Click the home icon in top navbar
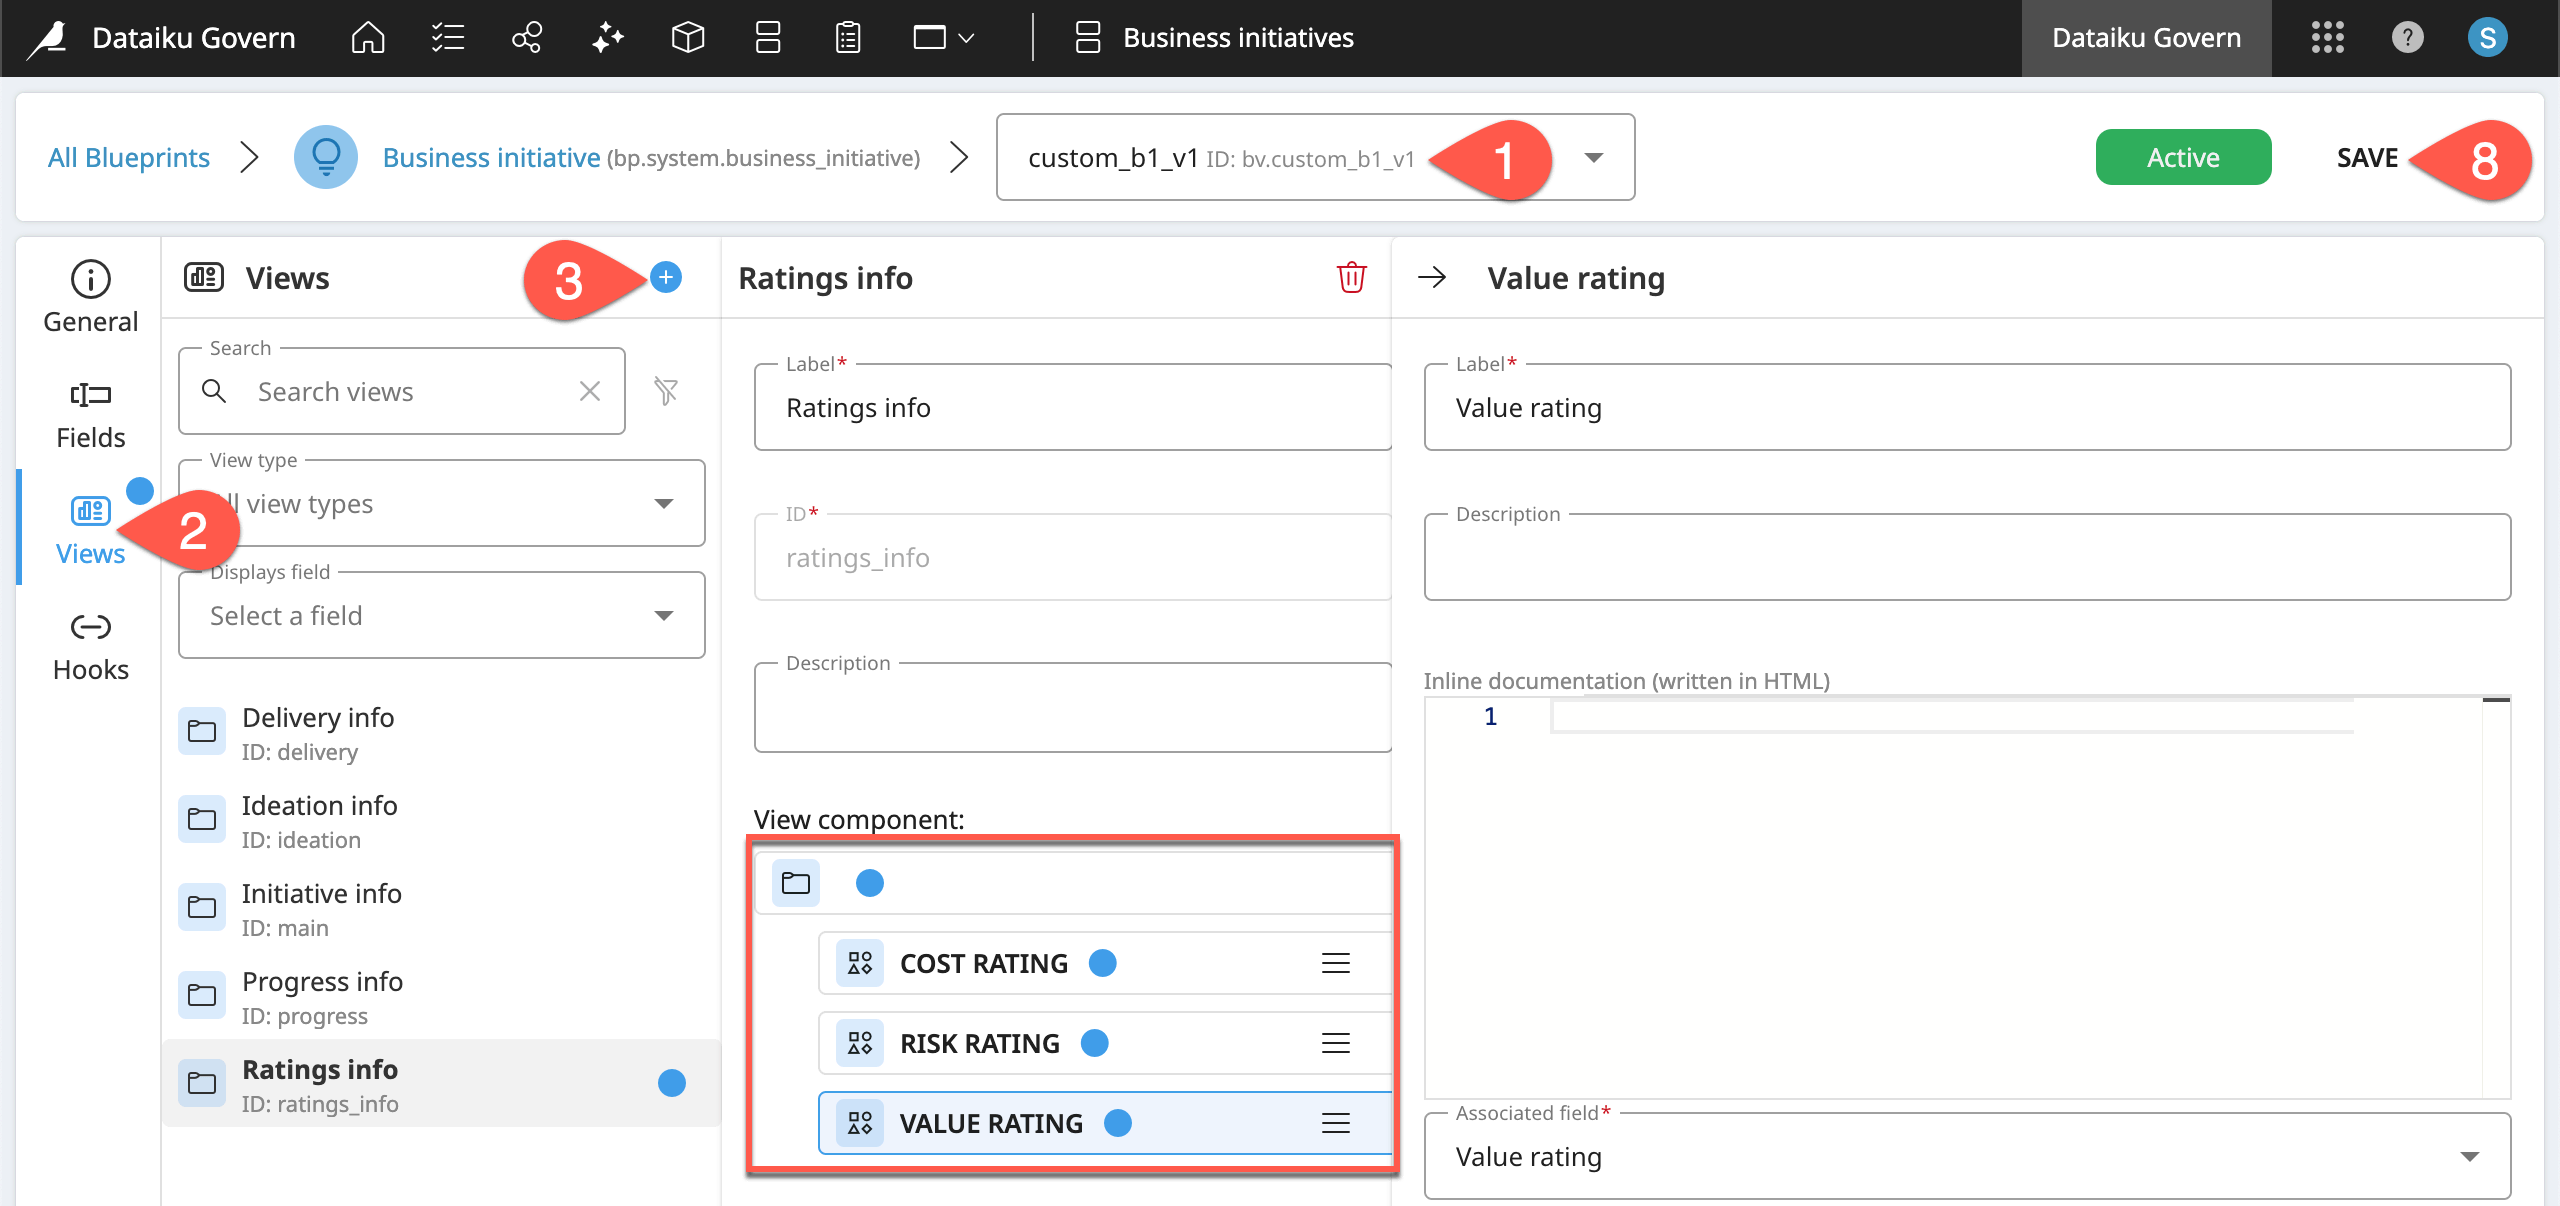 pos(367,38)
